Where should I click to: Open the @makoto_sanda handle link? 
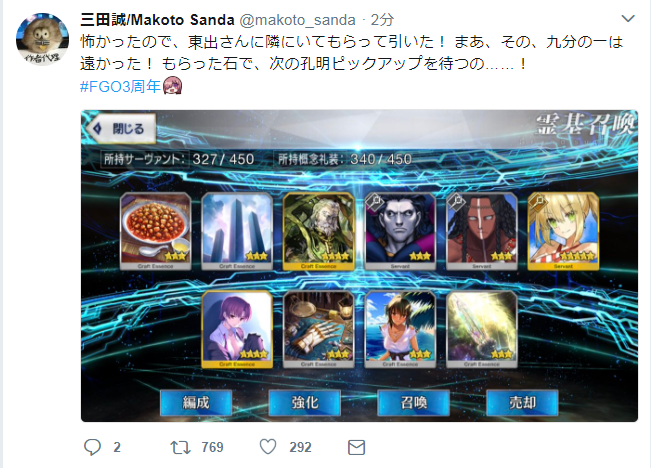297,20
